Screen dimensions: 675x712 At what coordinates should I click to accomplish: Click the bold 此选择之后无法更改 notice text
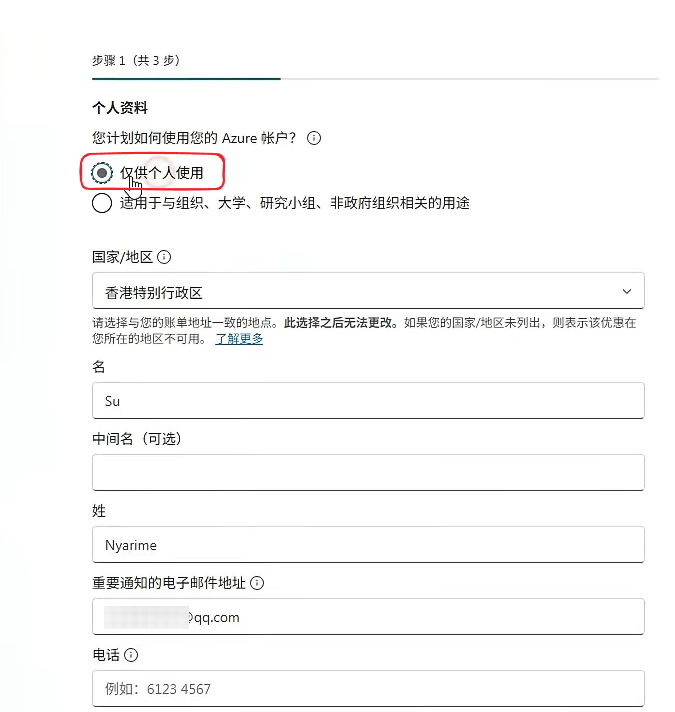point(340,324)
